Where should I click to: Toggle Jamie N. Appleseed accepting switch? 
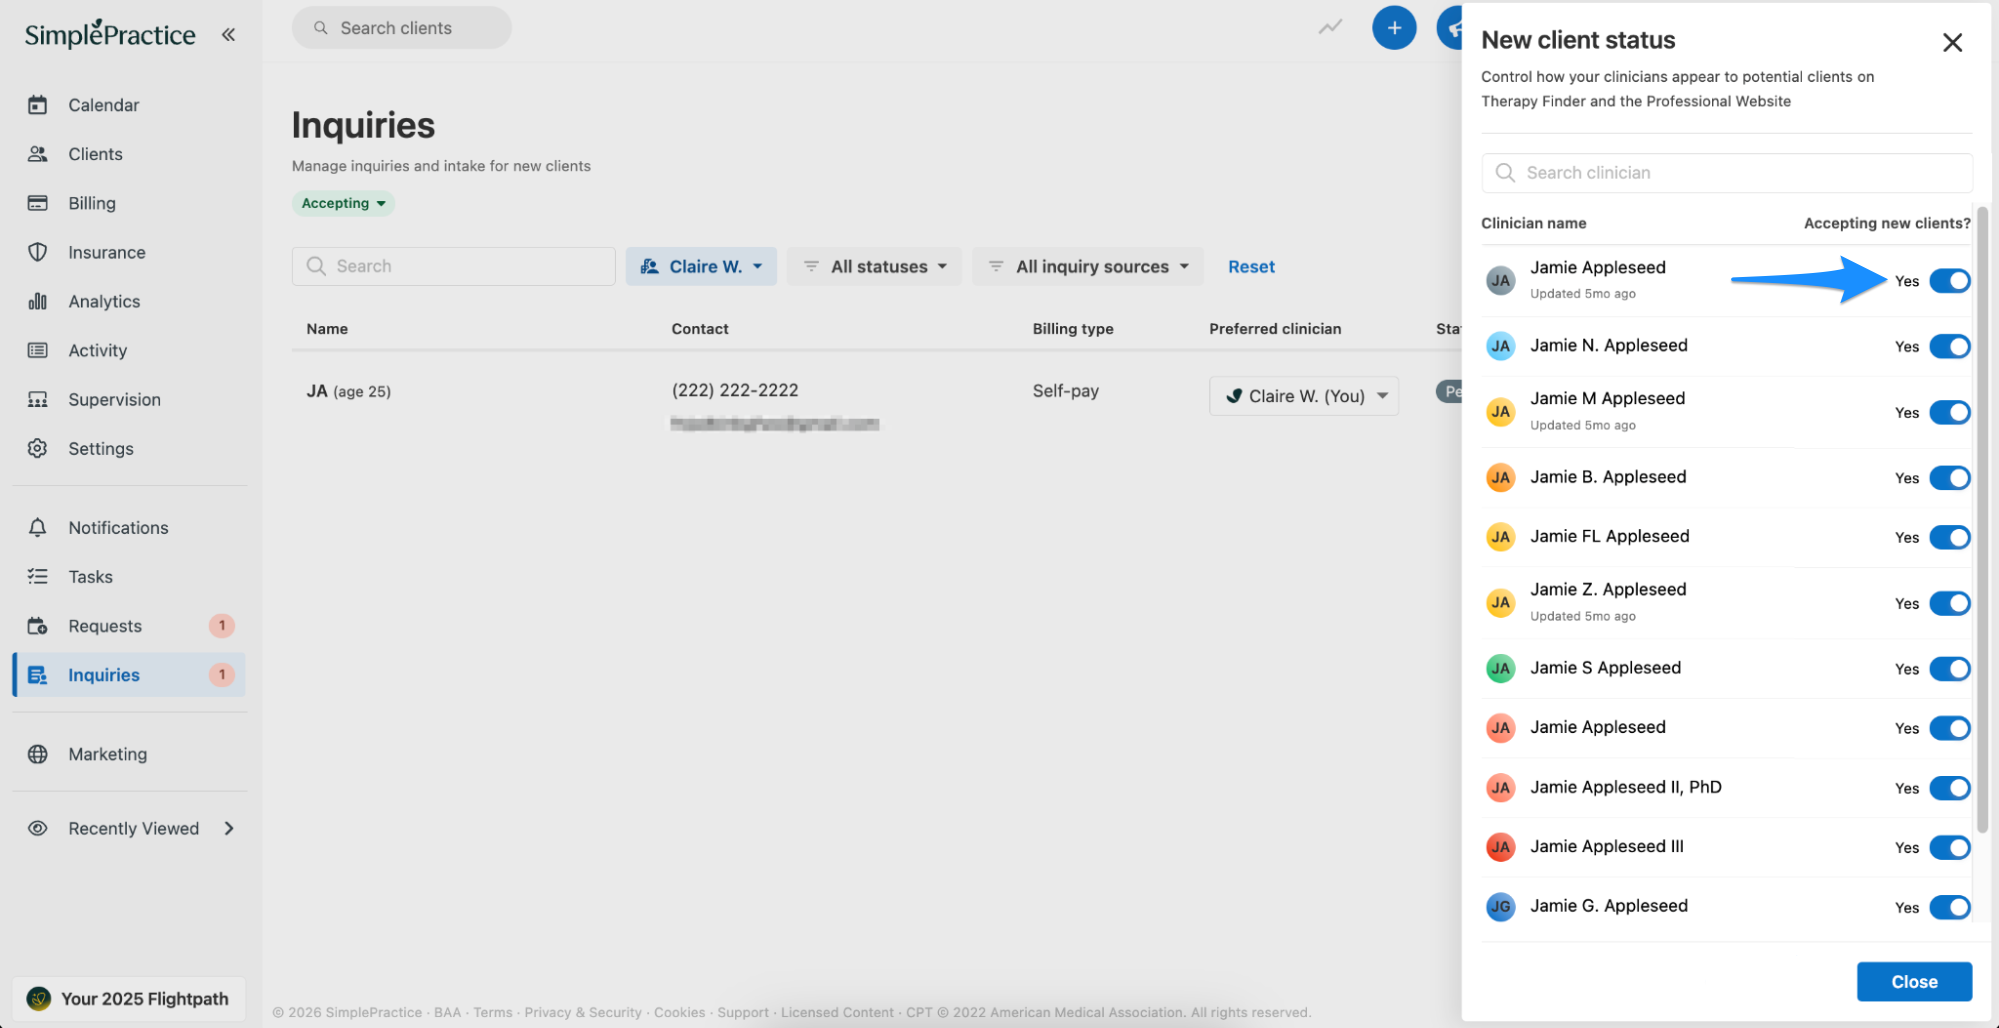pos(1950,347)
